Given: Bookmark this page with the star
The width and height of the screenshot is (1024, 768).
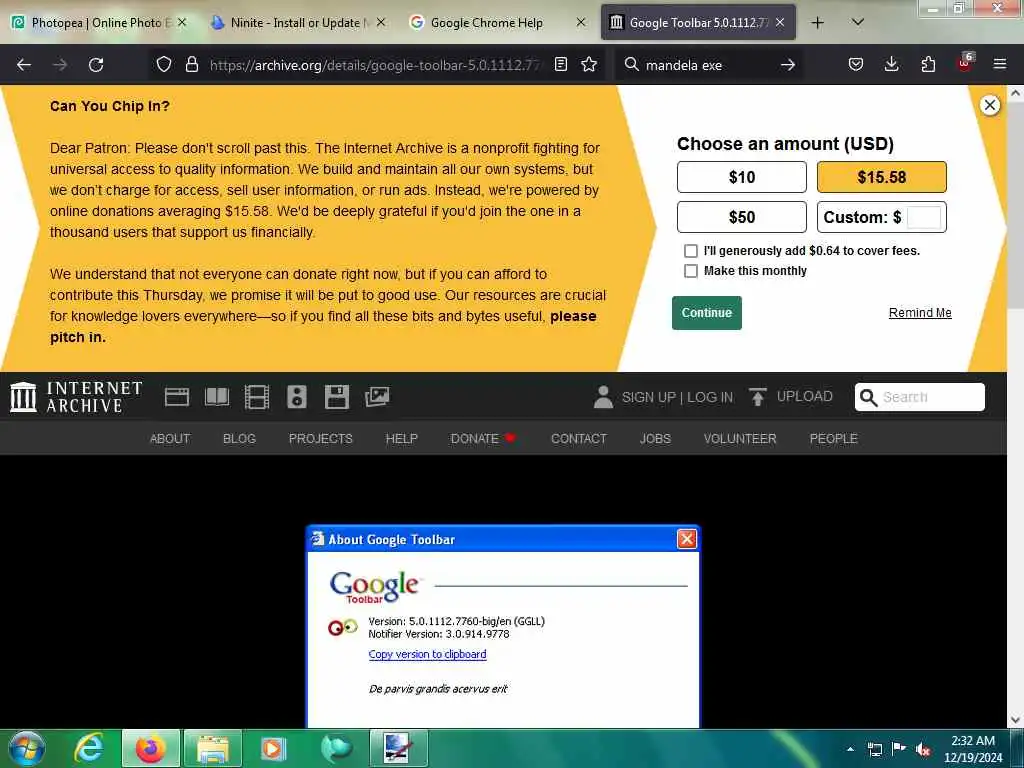Looking at the screenshot, I should coord(589,64).
